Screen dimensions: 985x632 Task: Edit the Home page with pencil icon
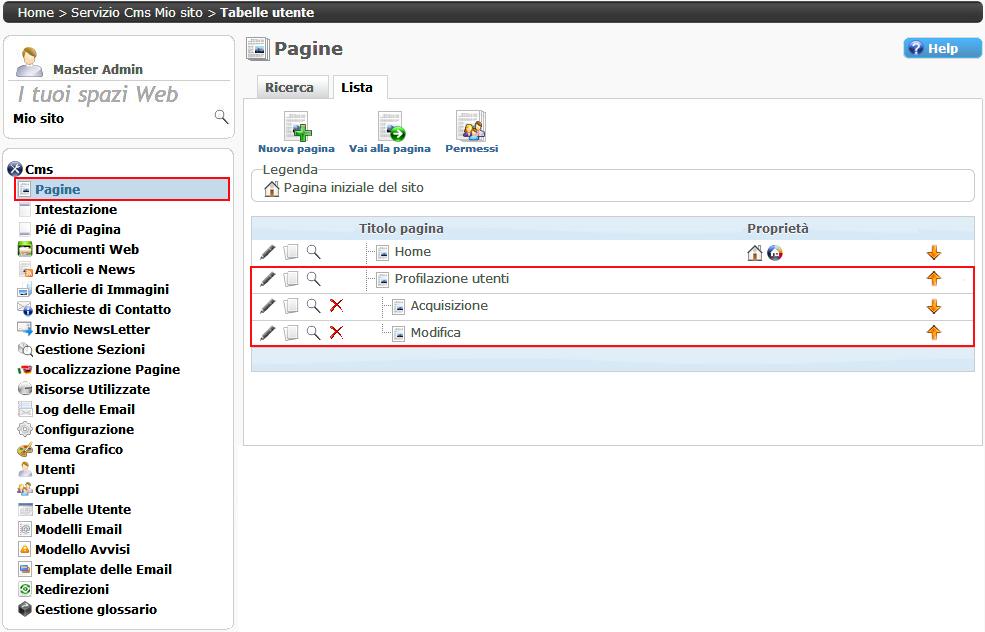point(267,252)
